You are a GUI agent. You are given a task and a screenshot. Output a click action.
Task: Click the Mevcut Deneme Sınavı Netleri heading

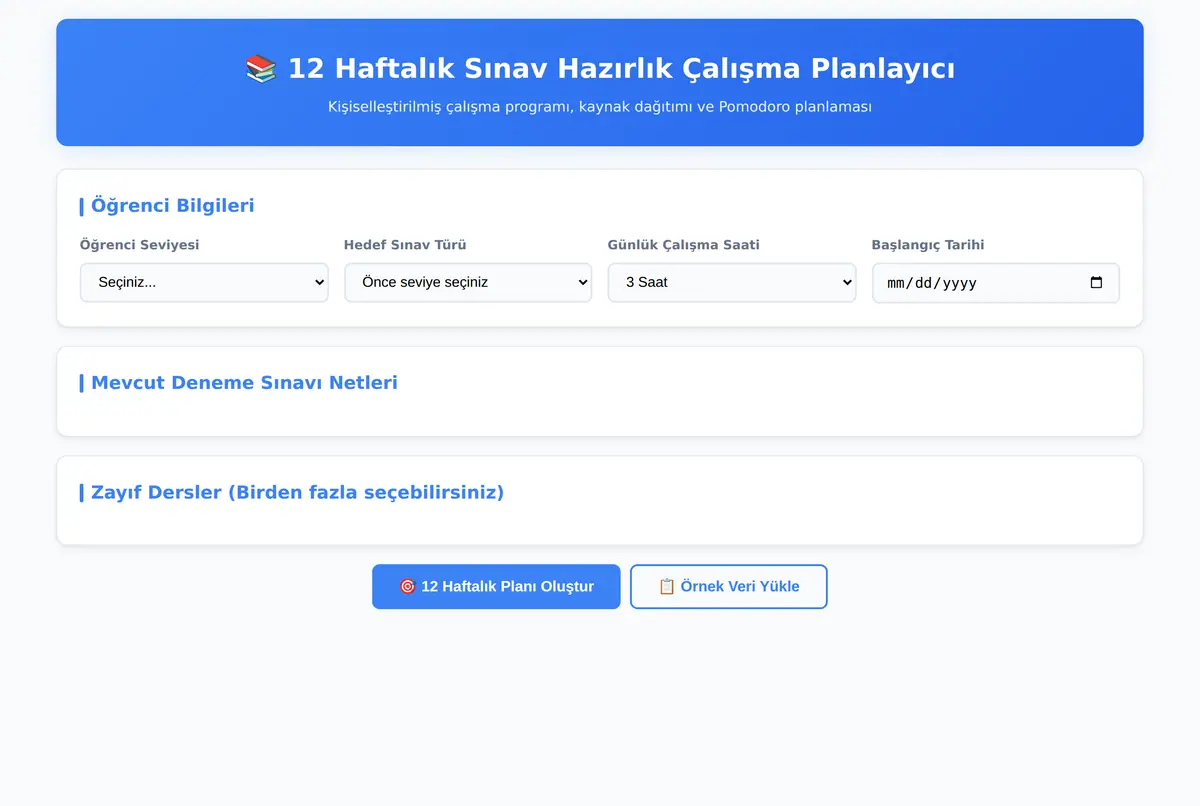(x=244, y=383)
